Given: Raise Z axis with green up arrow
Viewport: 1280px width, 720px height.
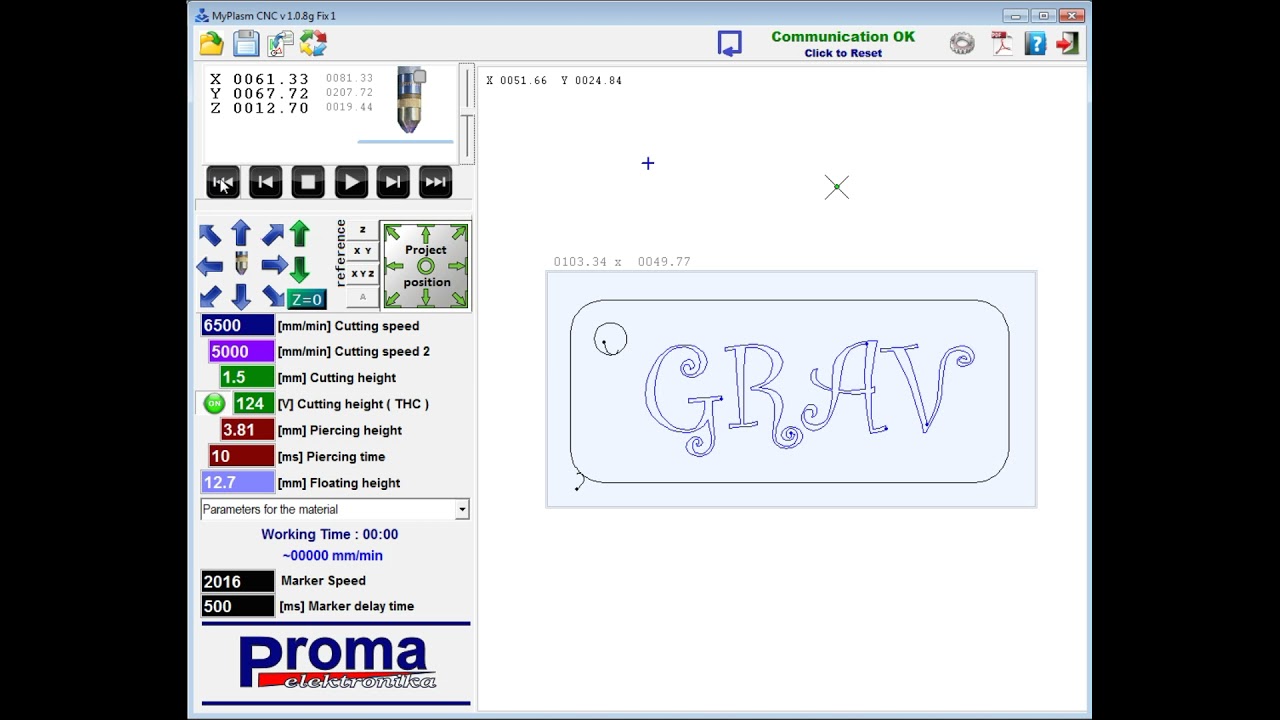Looking at the screenshot, I should 300,234.
